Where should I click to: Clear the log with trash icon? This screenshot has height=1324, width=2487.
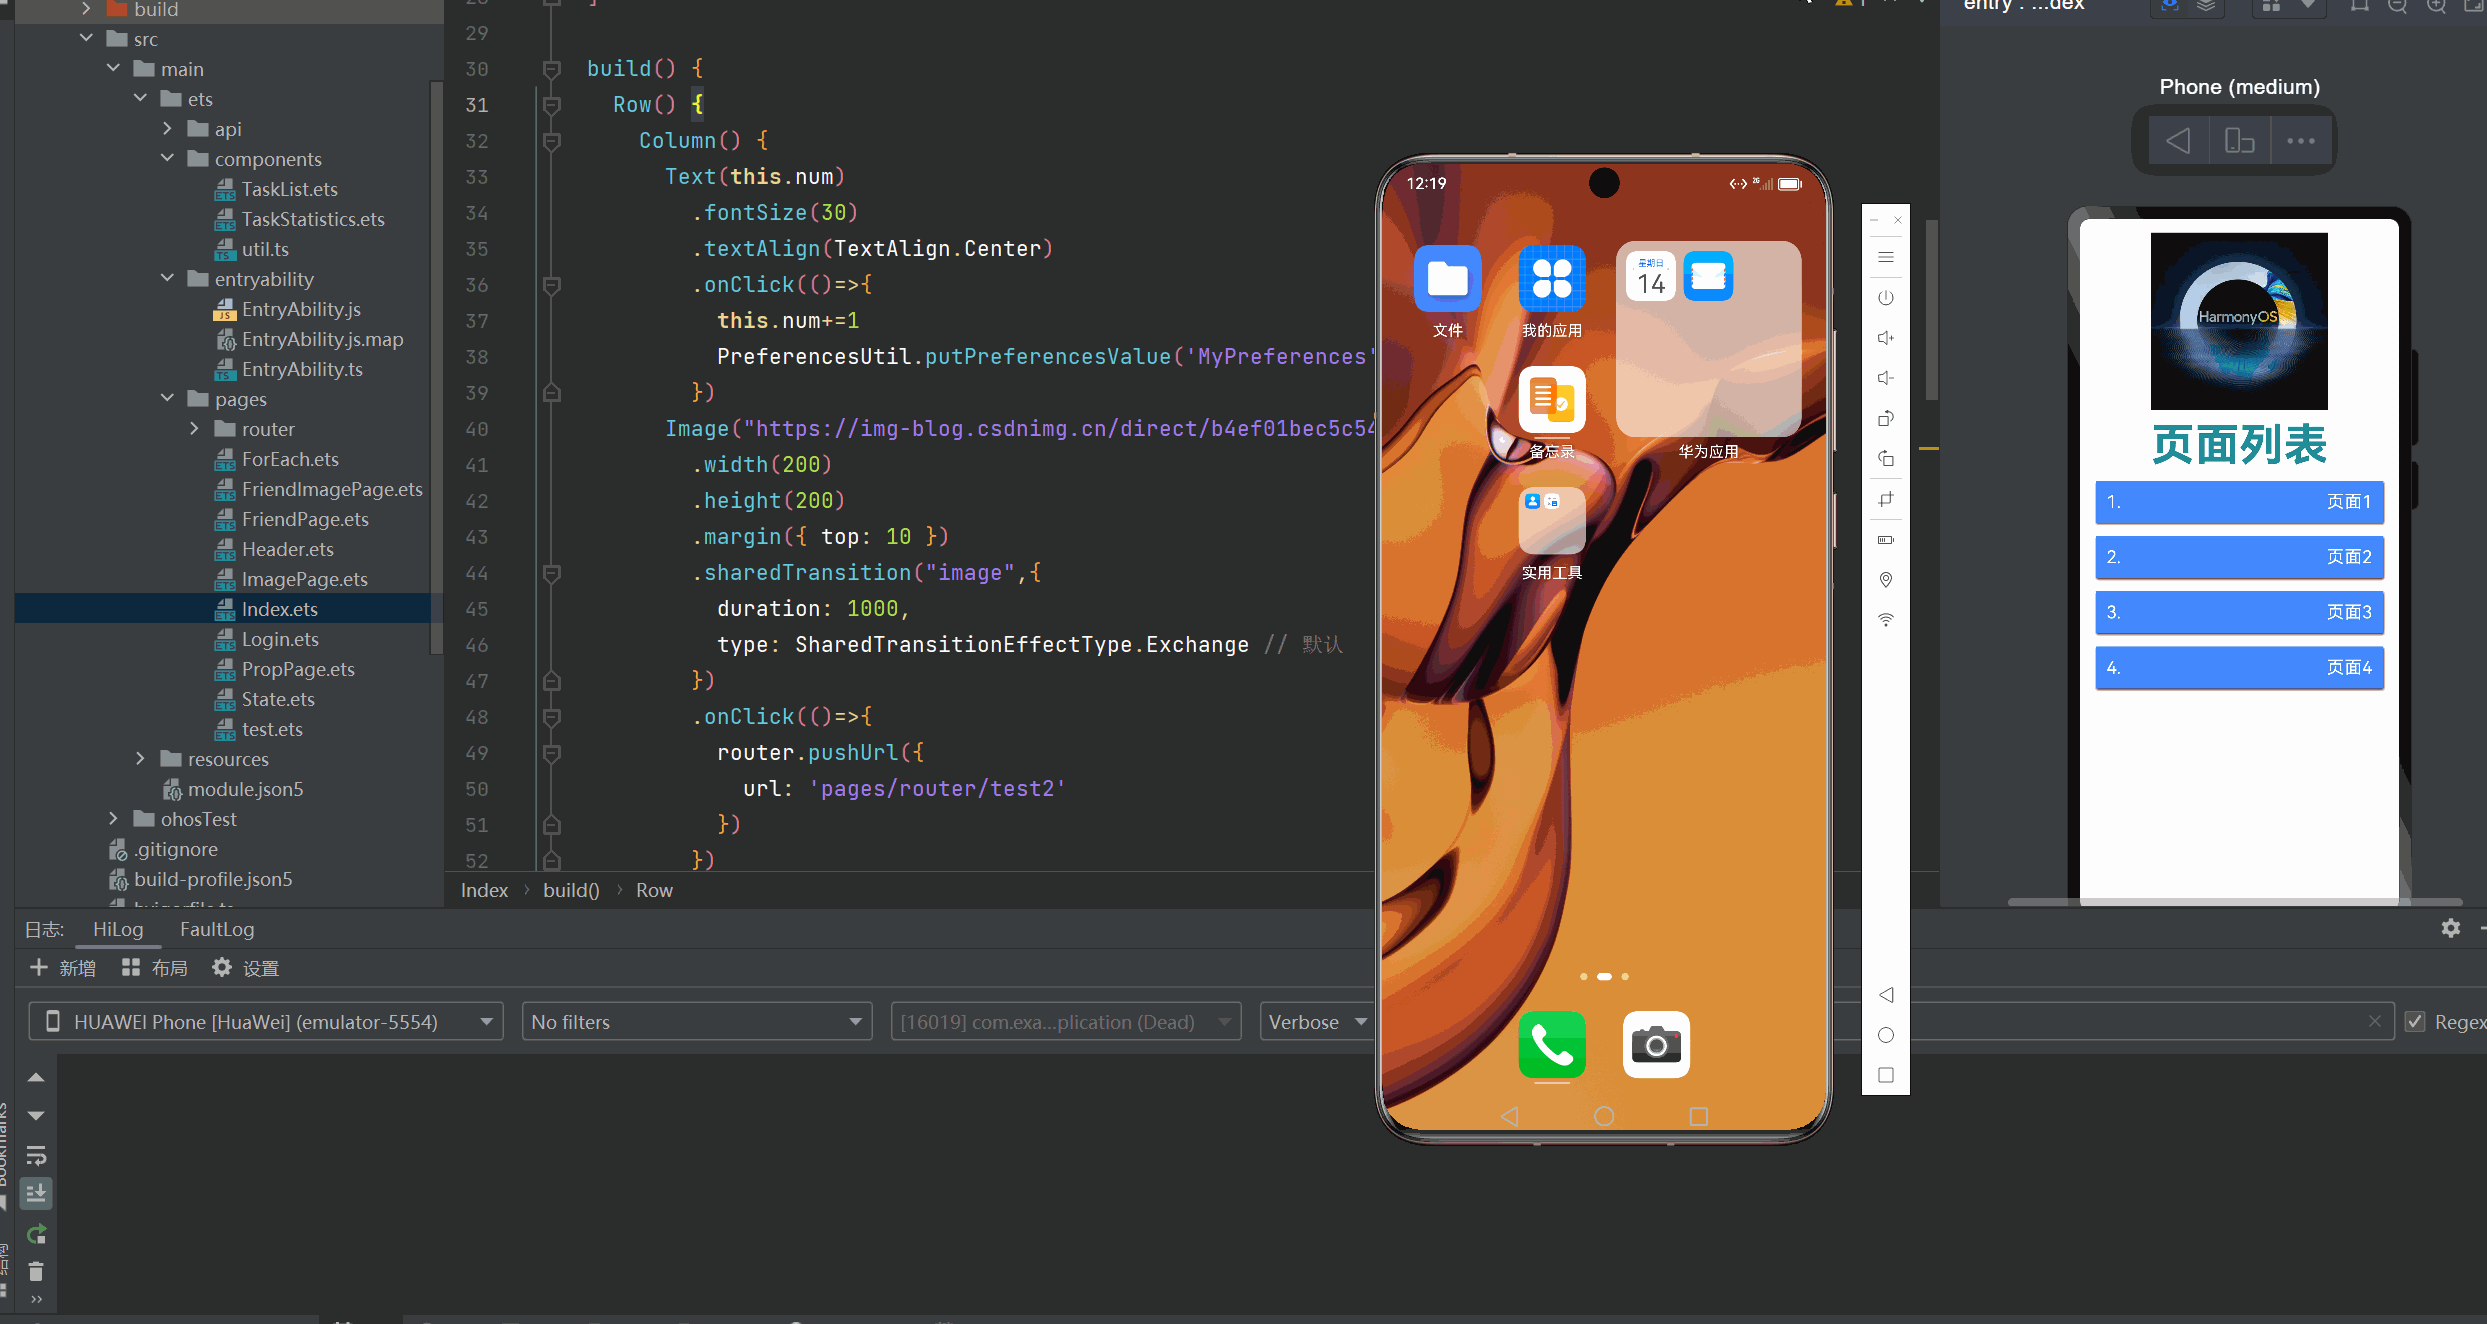[x=36, y=1271]
